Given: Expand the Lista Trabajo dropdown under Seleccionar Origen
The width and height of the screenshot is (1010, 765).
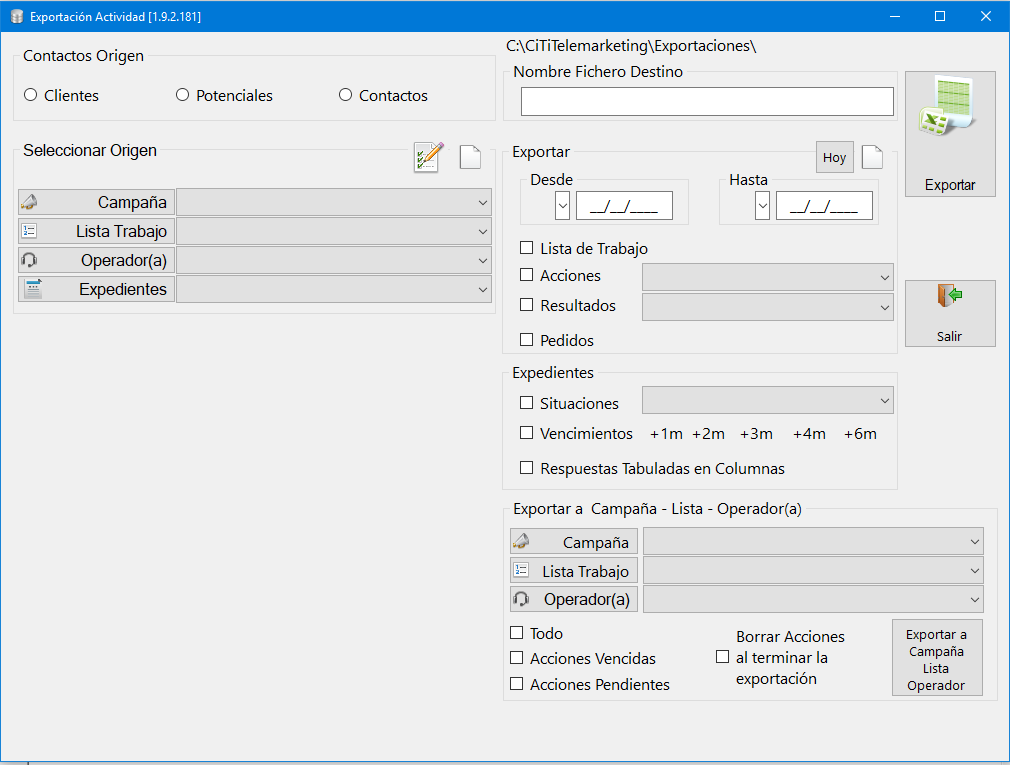Looking at the screenshot, I should pyautogui.click(x=334, y=231).
